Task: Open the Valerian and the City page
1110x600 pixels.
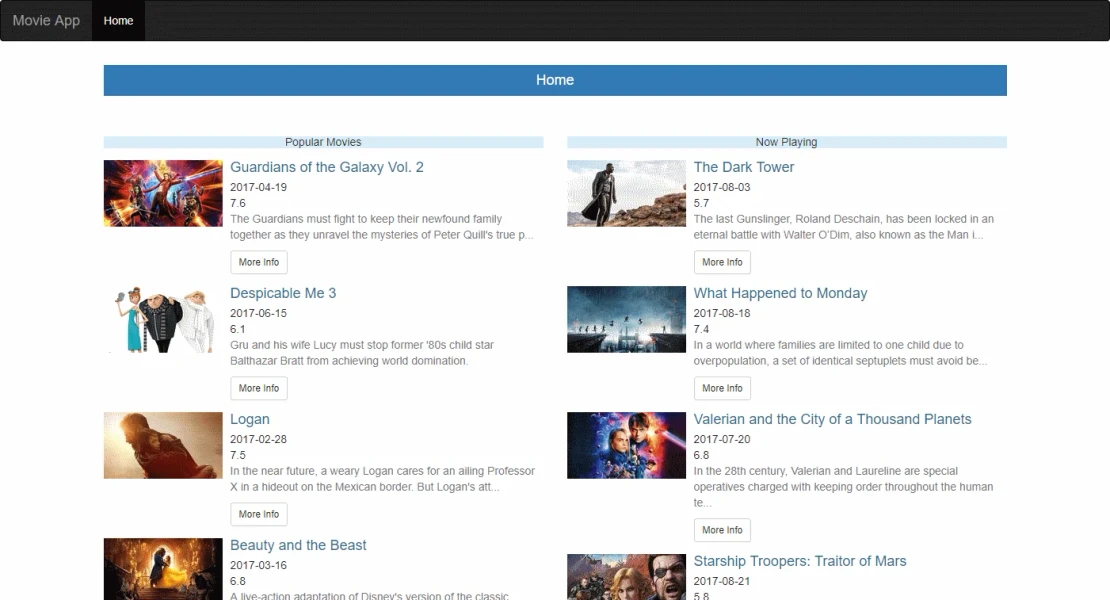Action: [832, 419]
